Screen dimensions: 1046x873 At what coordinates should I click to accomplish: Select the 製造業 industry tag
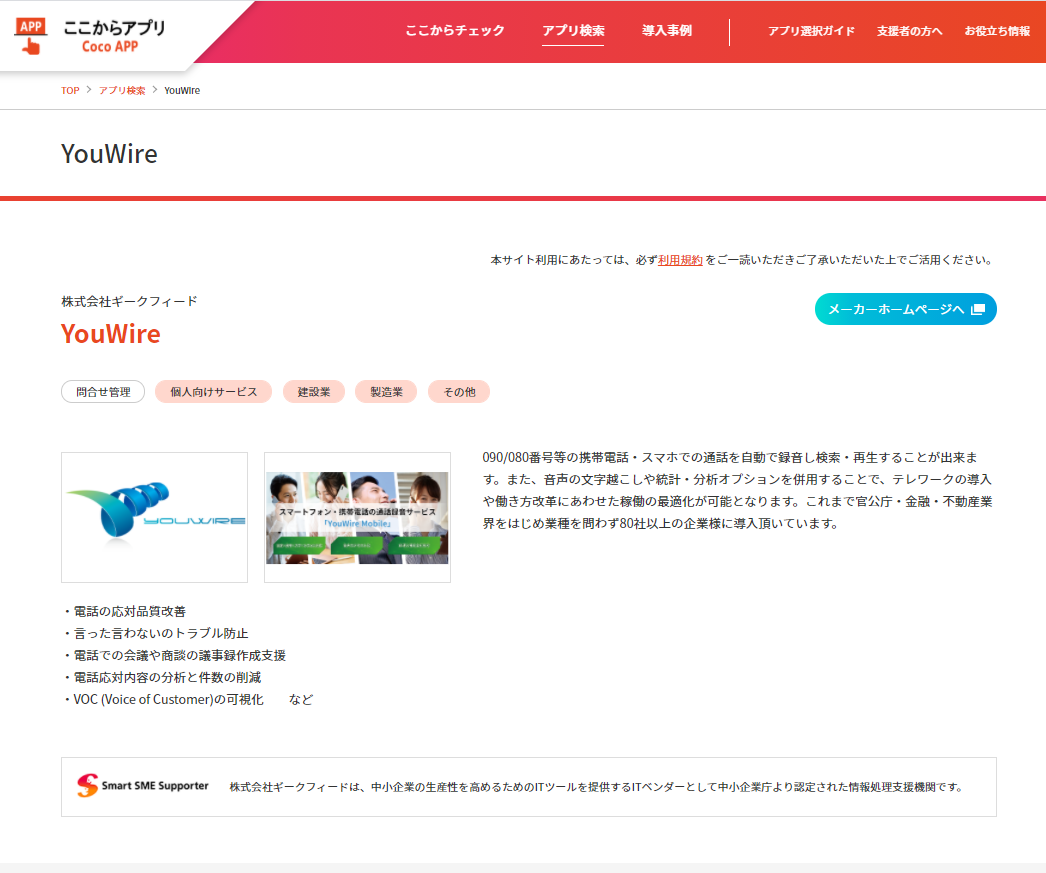386,391
